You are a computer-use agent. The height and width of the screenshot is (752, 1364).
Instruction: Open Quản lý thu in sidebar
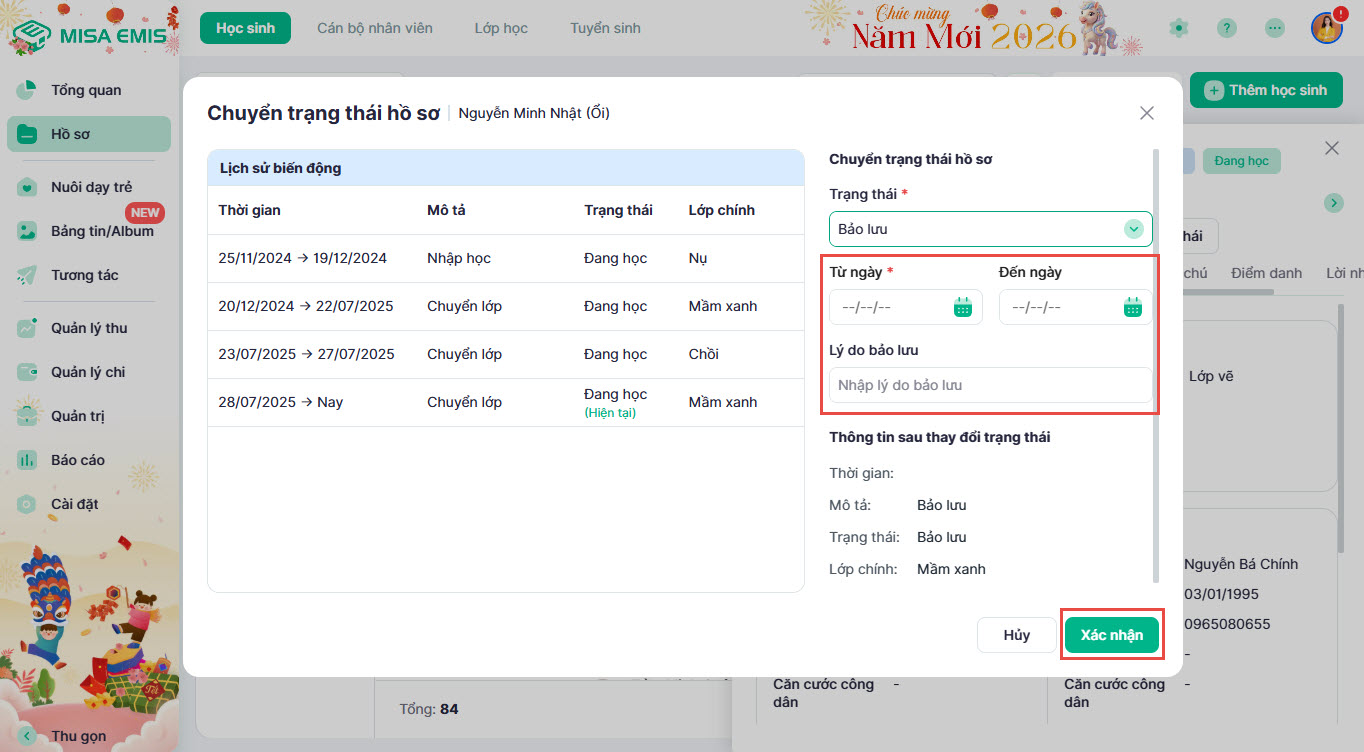click(89, 328)
